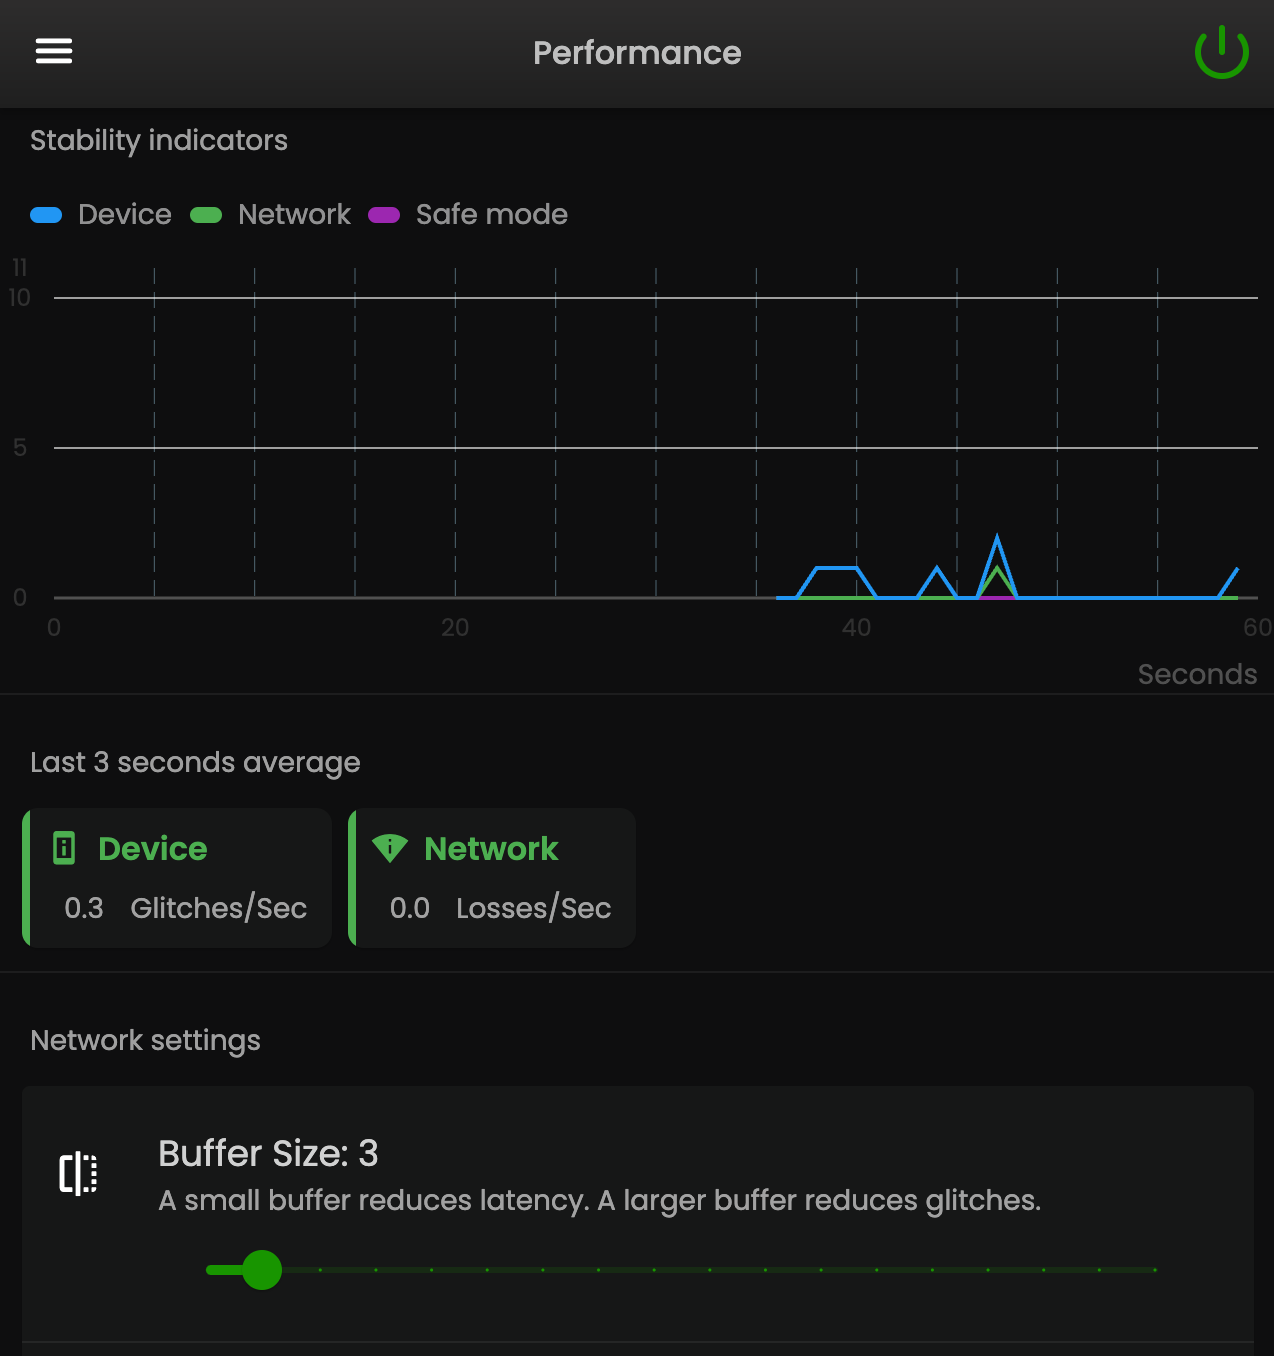Click the green Network legend swatch
The width and height of the screenshot is (1274, 1356).
coord(206,215)
